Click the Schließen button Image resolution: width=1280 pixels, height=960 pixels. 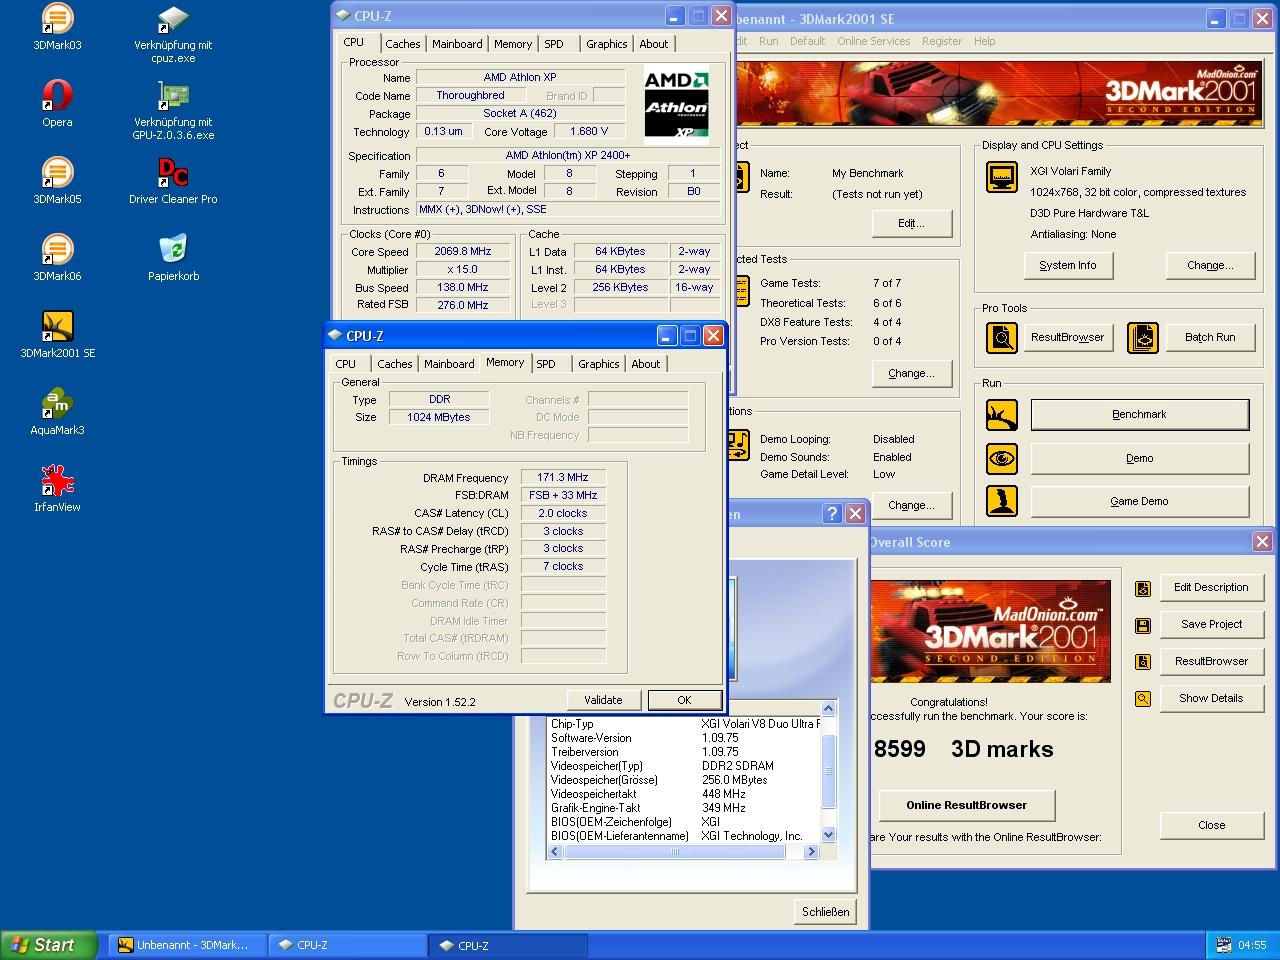(x=826, y=912)
